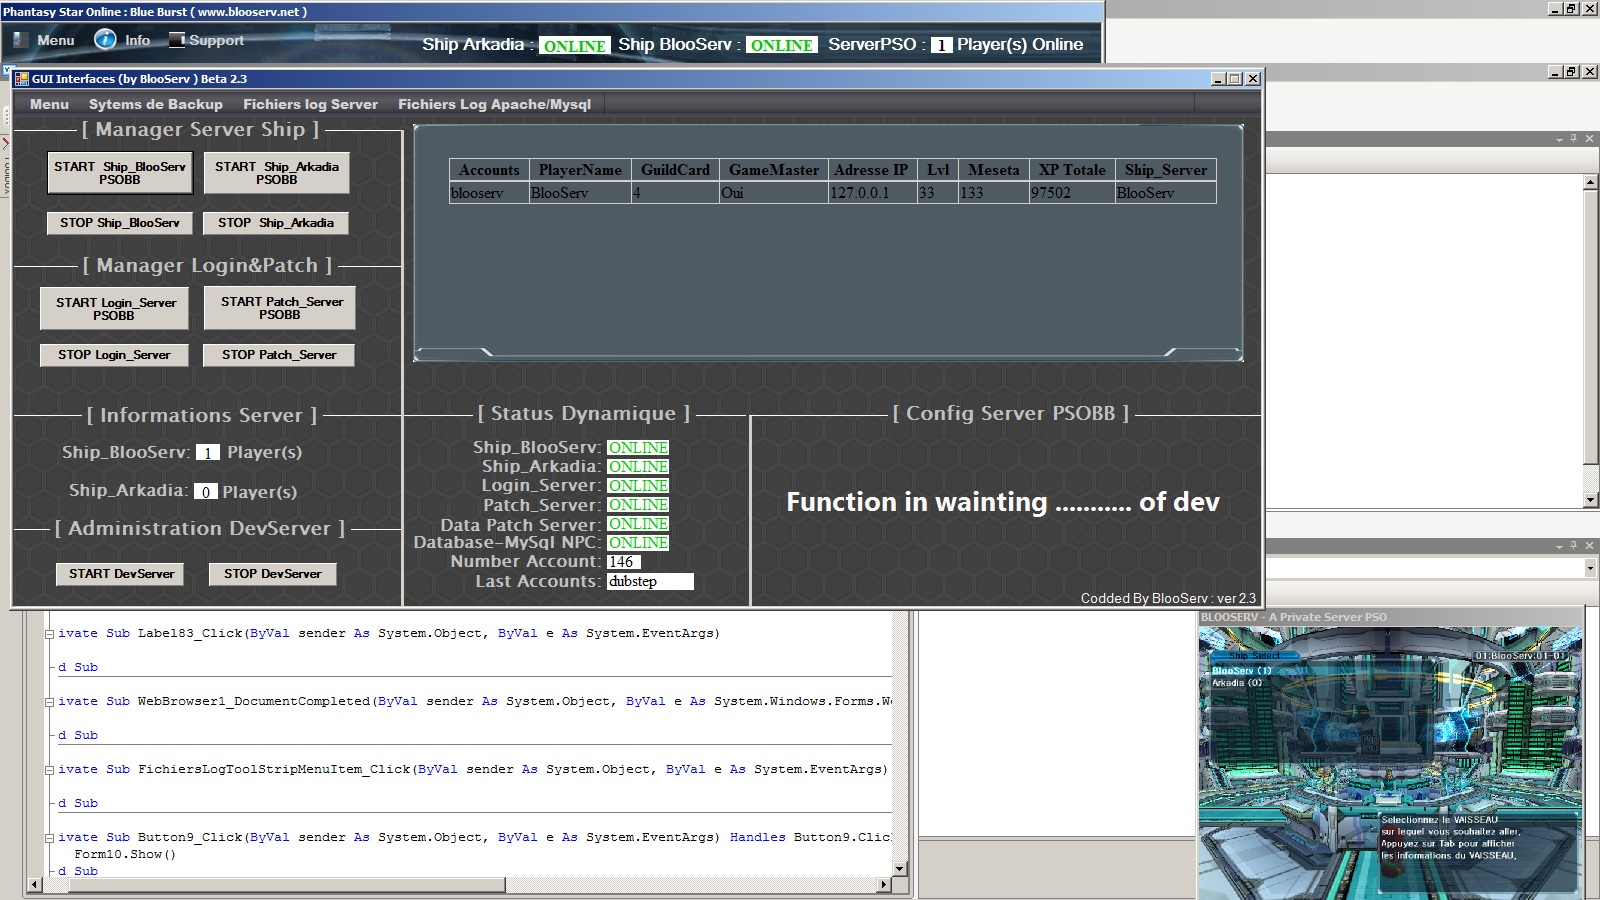Select the Adresse IP column header
The height and width of the screenshot is (900, 1600).
point(872,170)
